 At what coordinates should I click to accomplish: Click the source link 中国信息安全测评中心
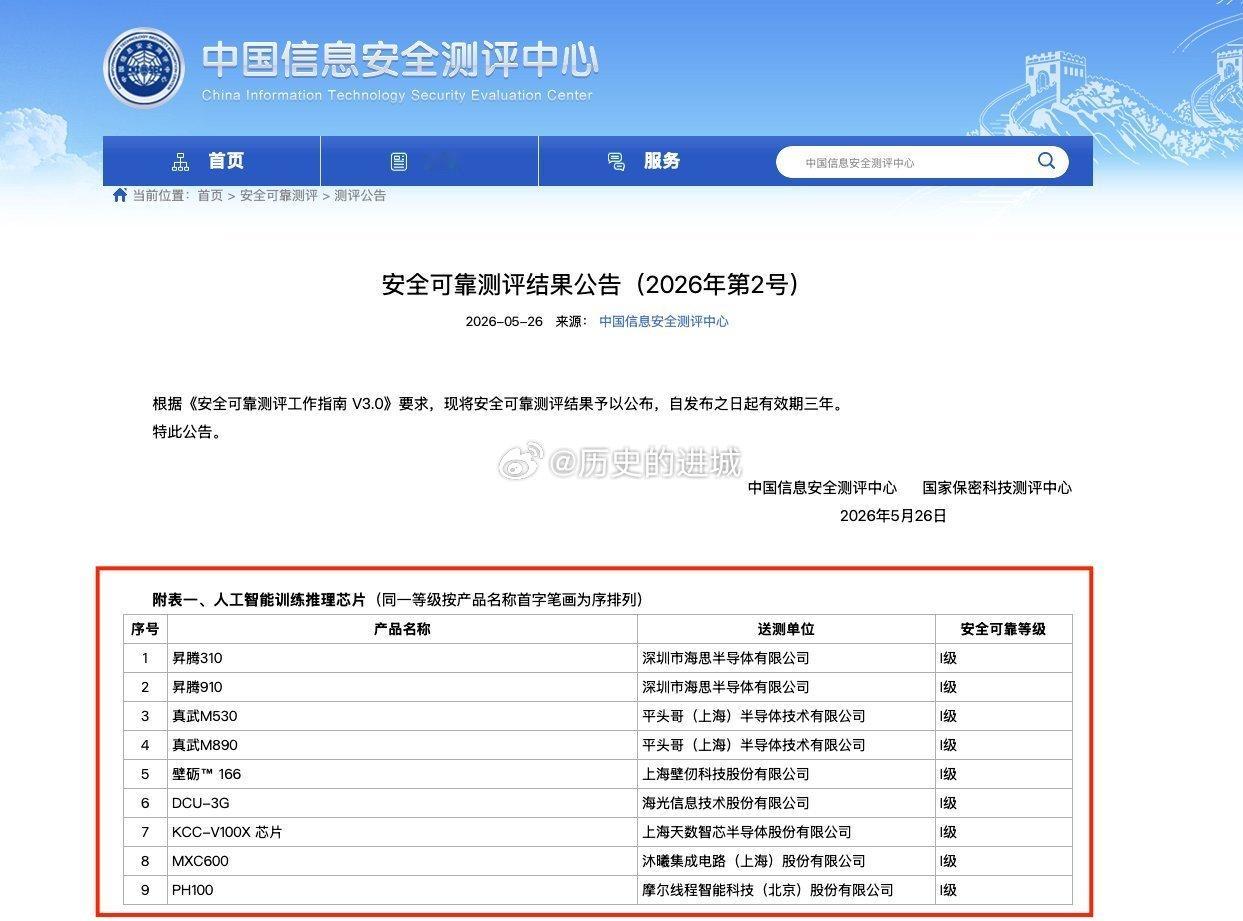click(664, 322)
